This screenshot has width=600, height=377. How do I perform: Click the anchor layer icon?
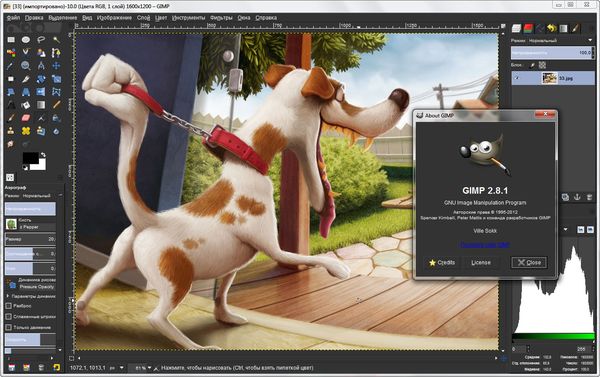coord(577,197)
